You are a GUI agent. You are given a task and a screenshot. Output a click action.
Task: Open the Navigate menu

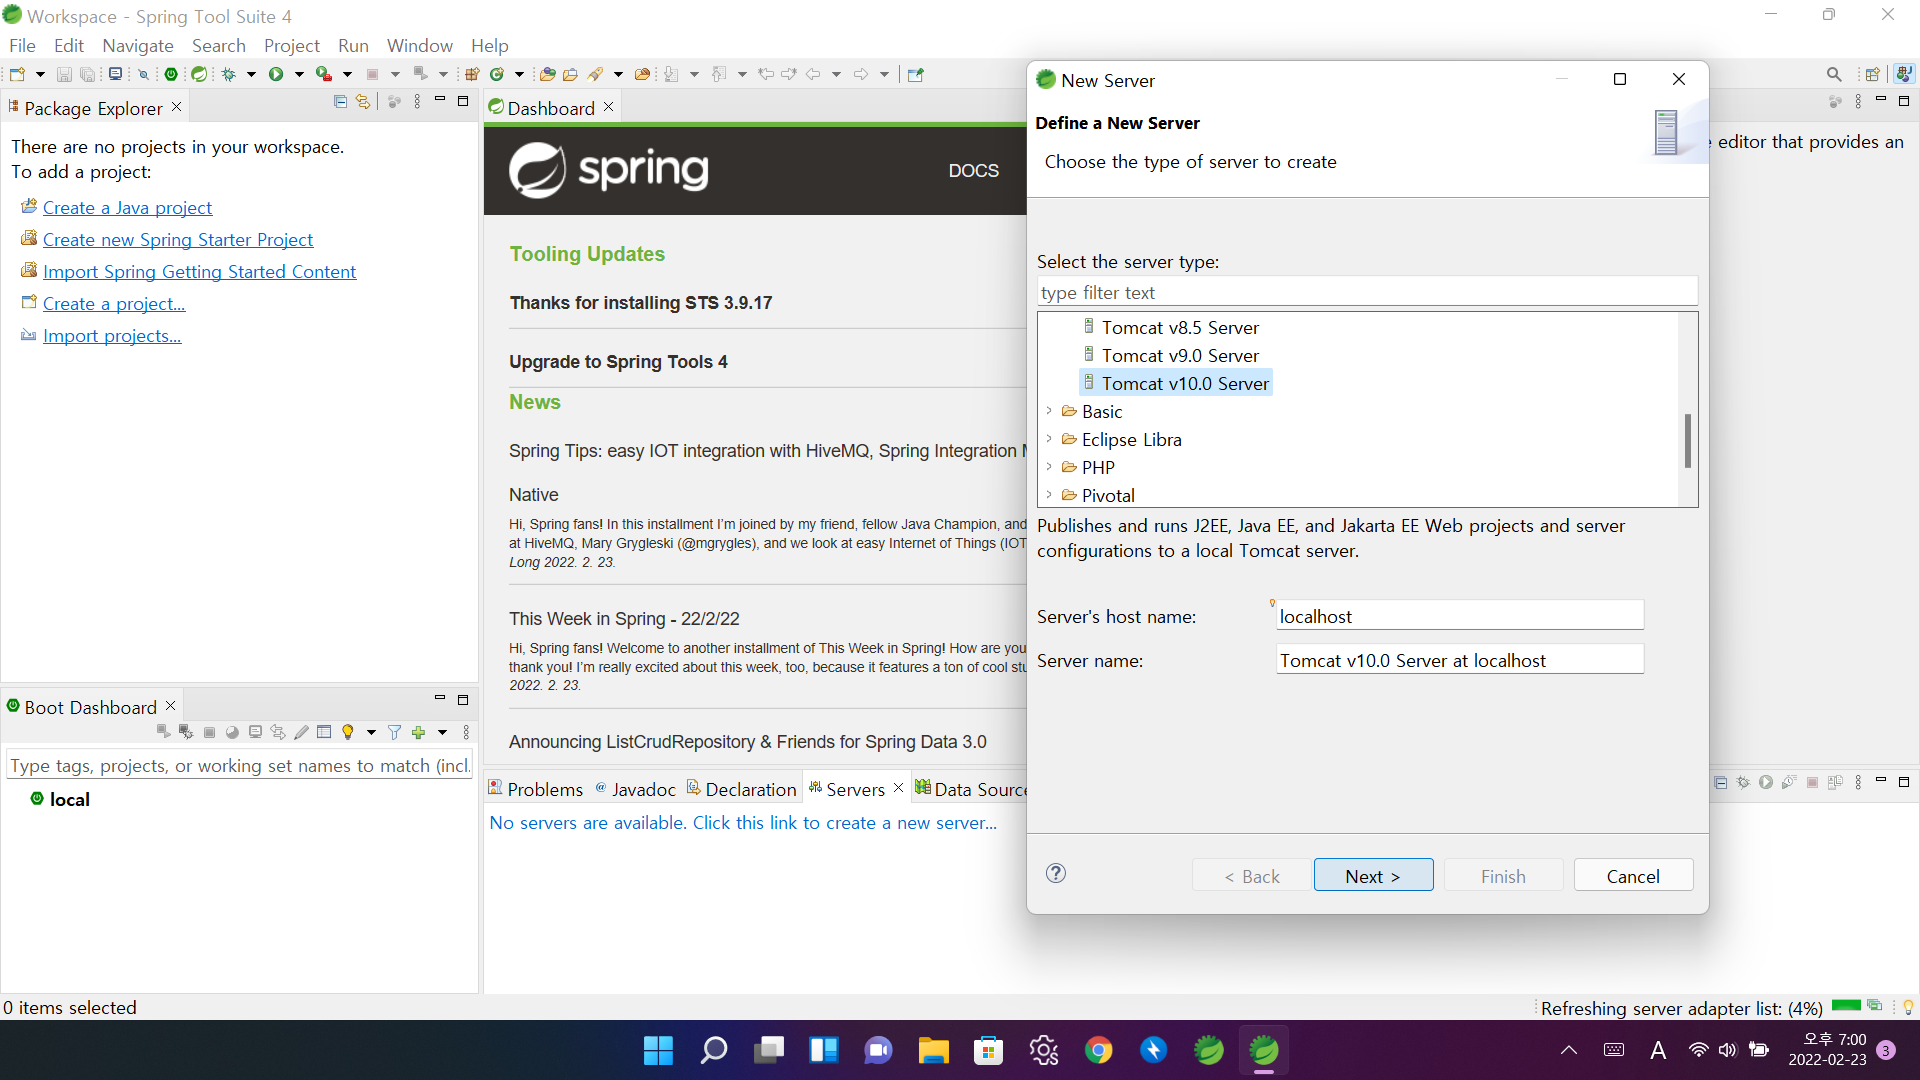coord(137,46)
